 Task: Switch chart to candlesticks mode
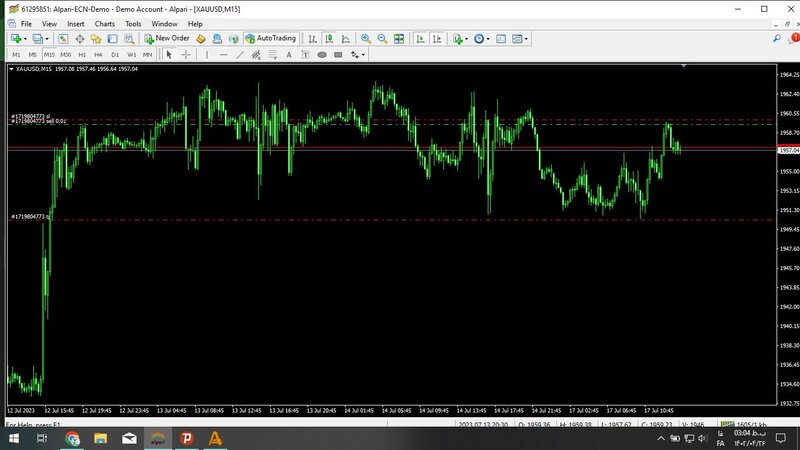pyautogui.click(x=329, y=38)
